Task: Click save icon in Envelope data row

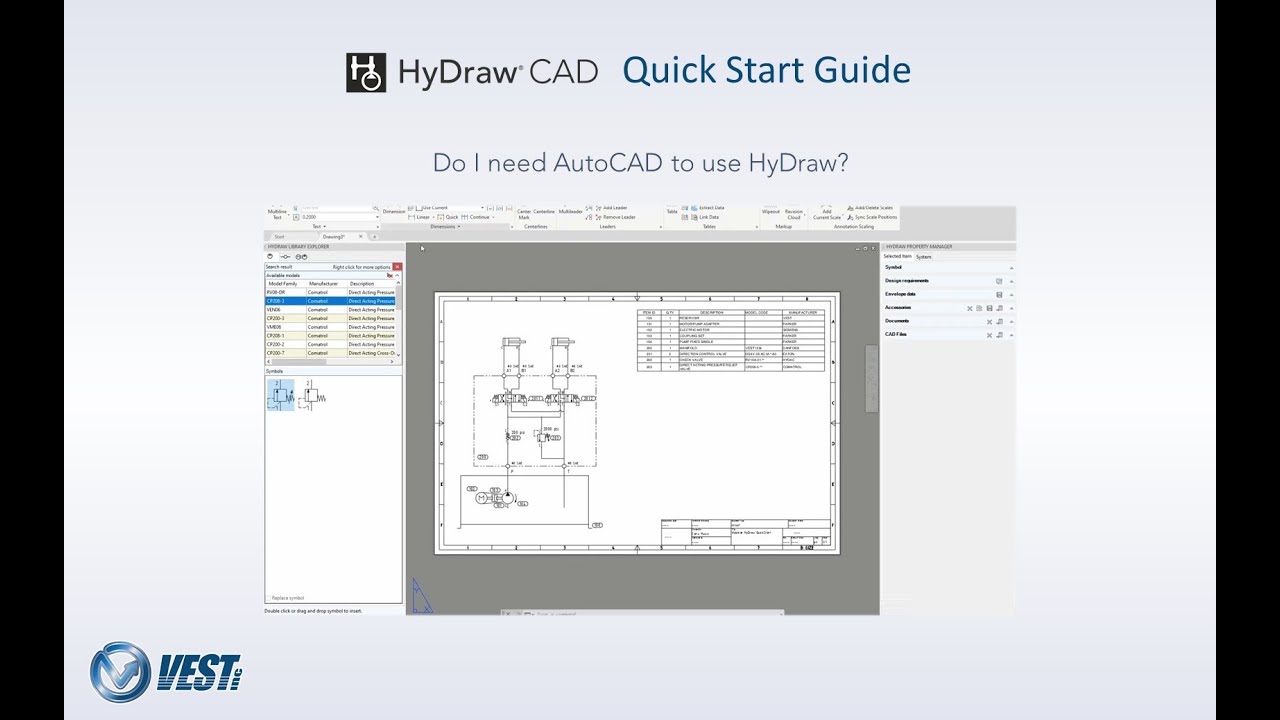Action: click(999, 294)
